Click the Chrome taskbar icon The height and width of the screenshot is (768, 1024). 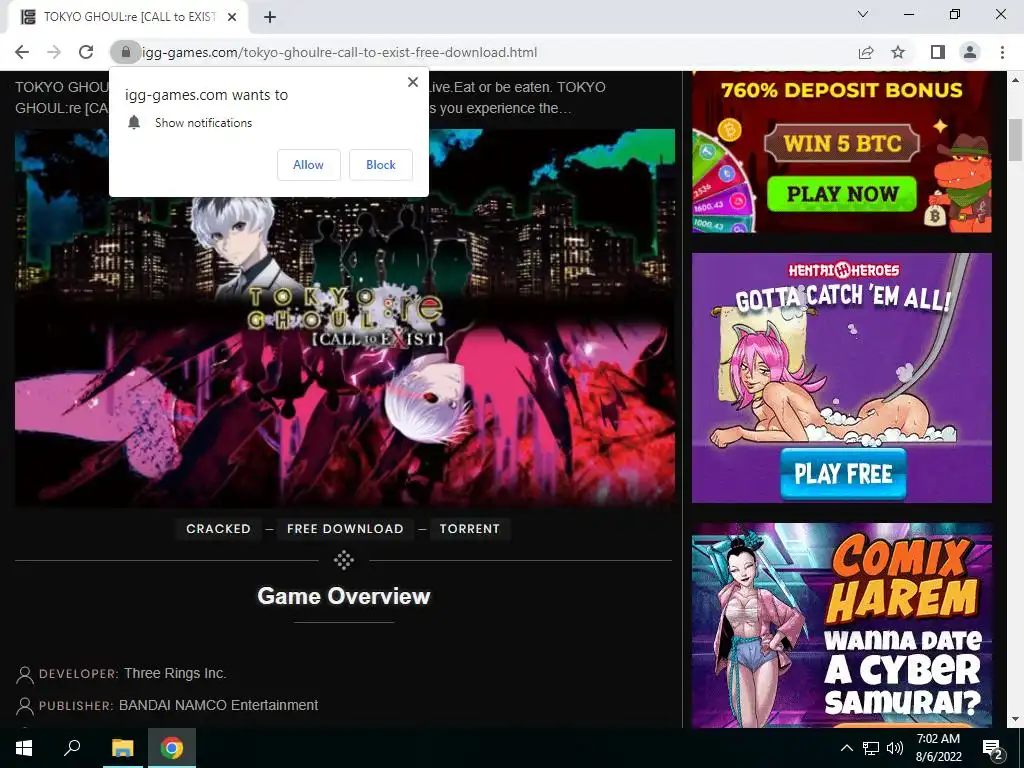[172, 748]
